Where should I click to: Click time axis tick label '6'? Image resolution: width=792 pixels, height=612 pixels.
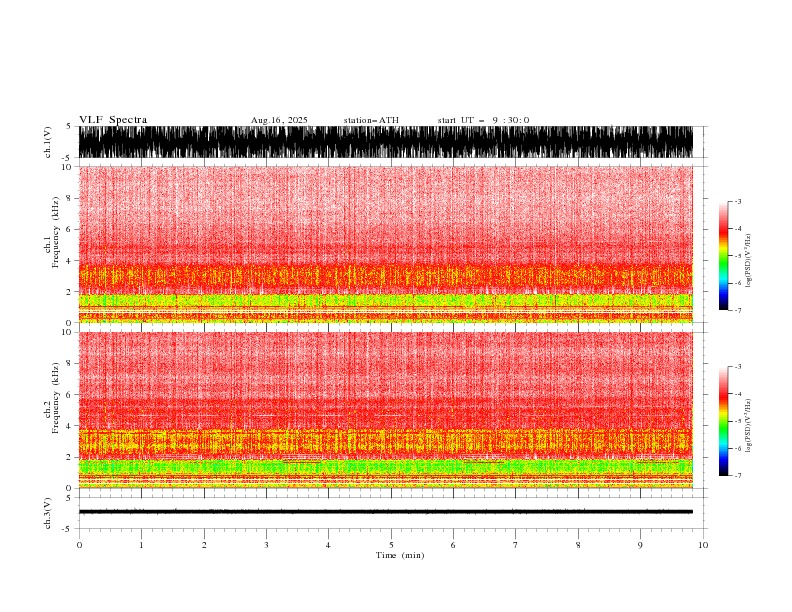click(x=453, y=545)
